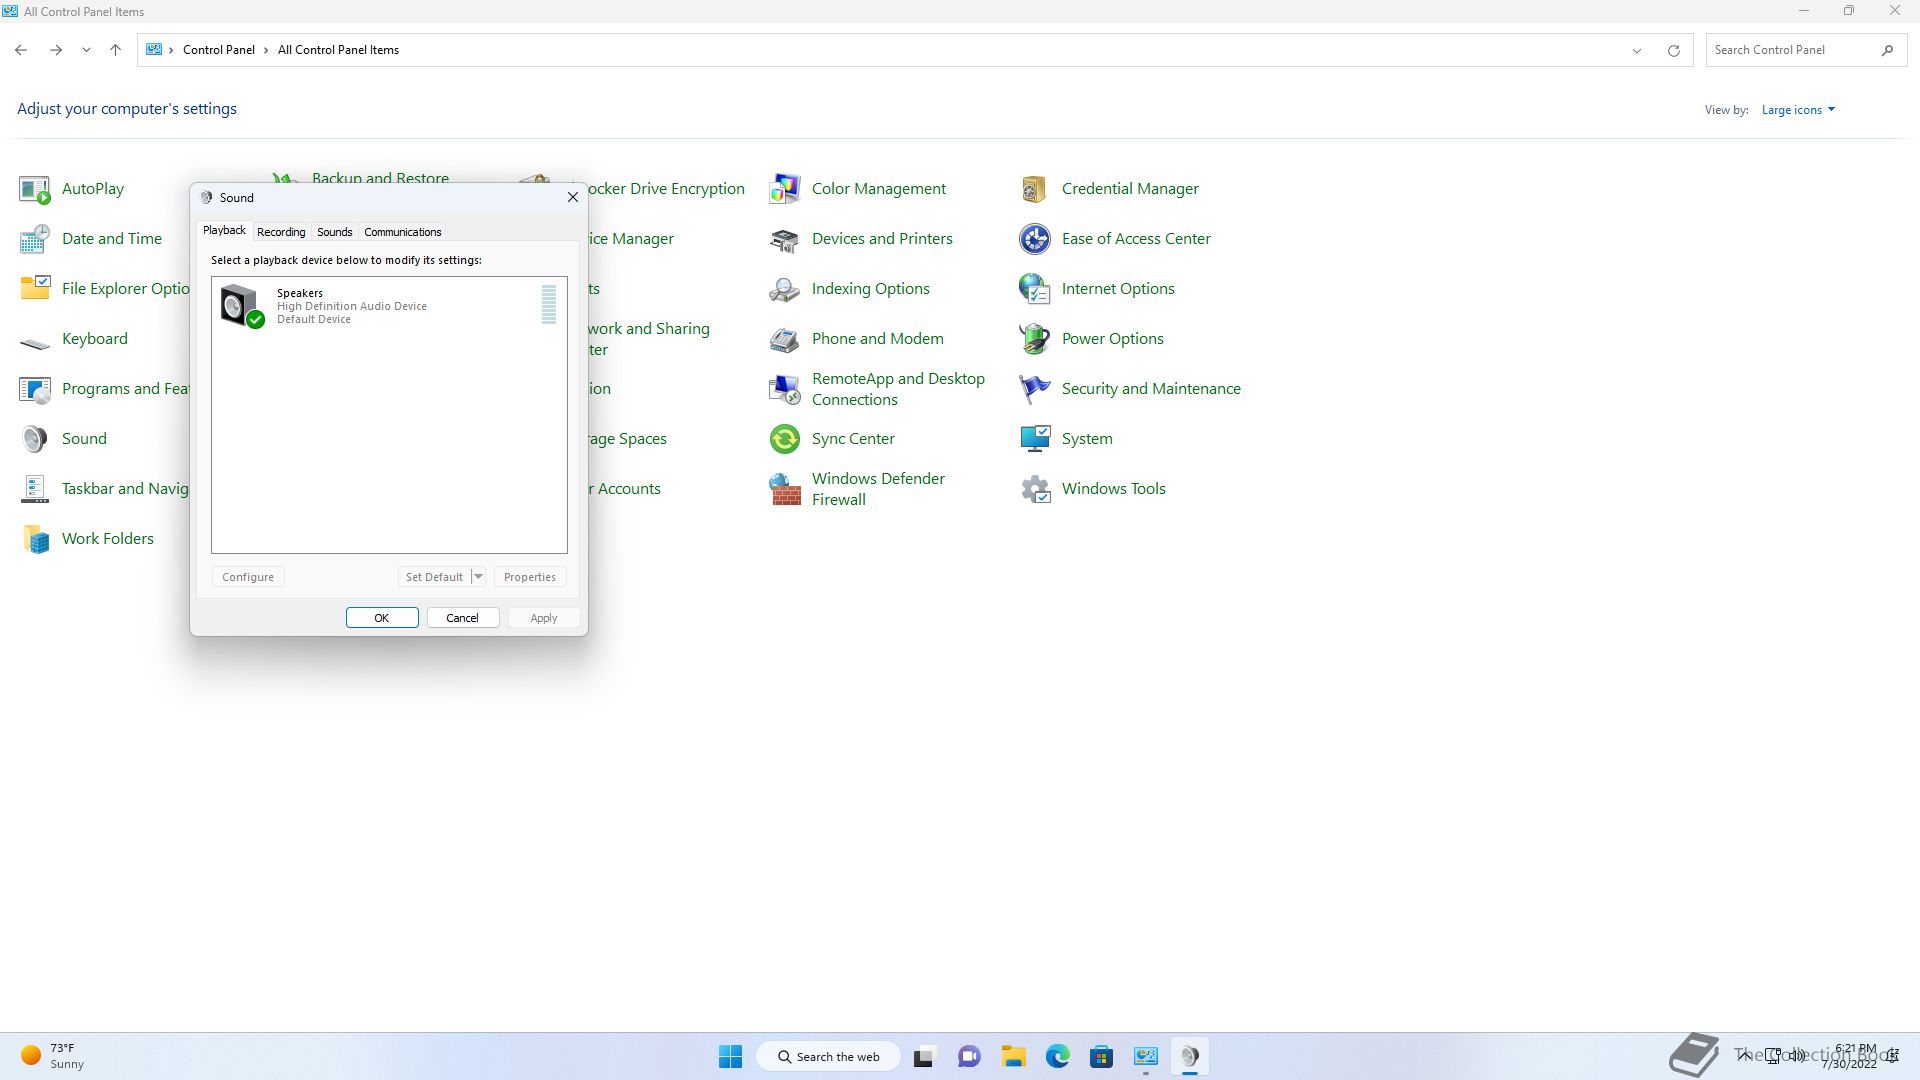The height and width of the screenshot is (1080, 1920).
Task: Open the Internet Options icon
Action: pos(1035,289)
